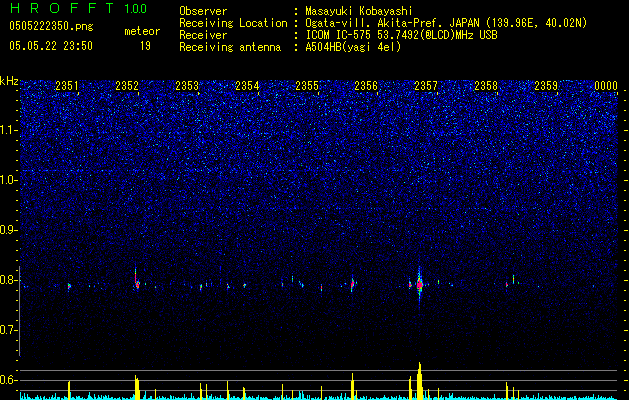The width and height of the screenshot is (629, 400).
Task: Click the 0.6 kHz axis label
Action: pos(9,380)
